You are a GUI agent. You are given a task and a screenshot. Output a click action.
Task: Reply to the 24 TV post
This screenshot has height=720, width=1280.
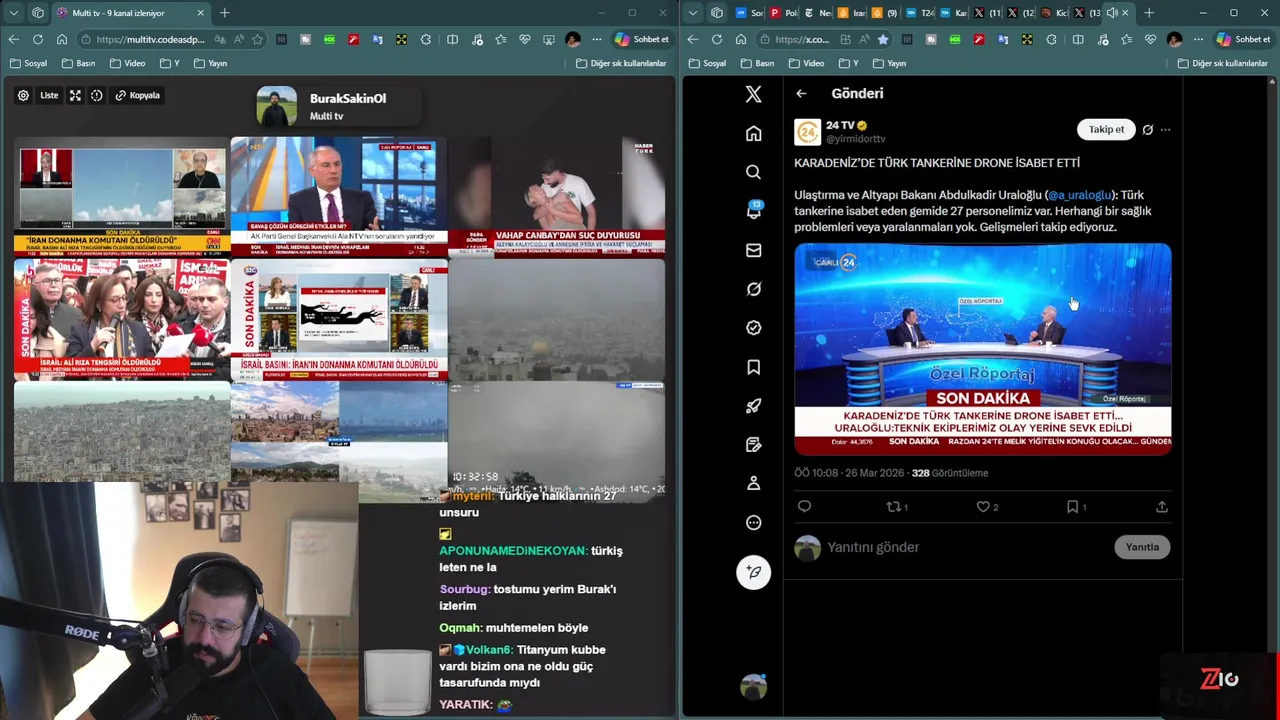pos(804,507)
